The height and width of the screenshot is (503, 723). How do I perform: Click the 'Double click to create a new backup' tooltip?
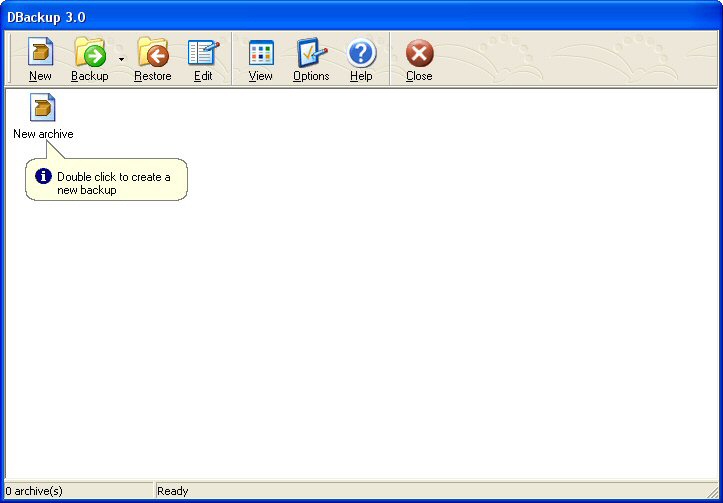107,180
